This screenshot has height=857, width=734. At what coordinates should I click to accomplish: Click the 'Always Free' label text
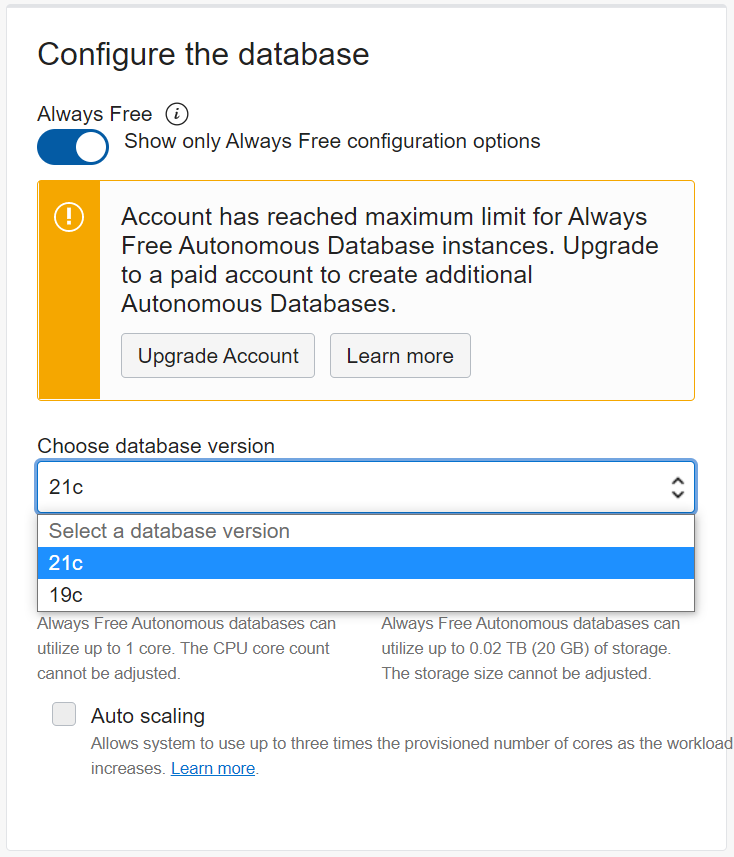pyautogui.click(x=95, y=114)
